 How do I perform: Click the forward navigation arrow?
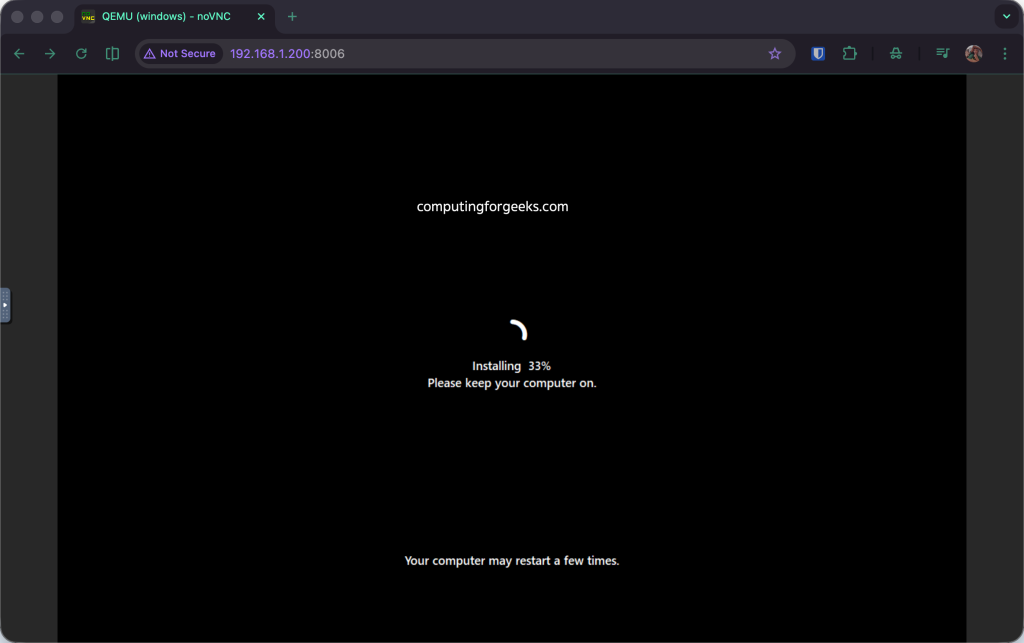tap(49, 53)
